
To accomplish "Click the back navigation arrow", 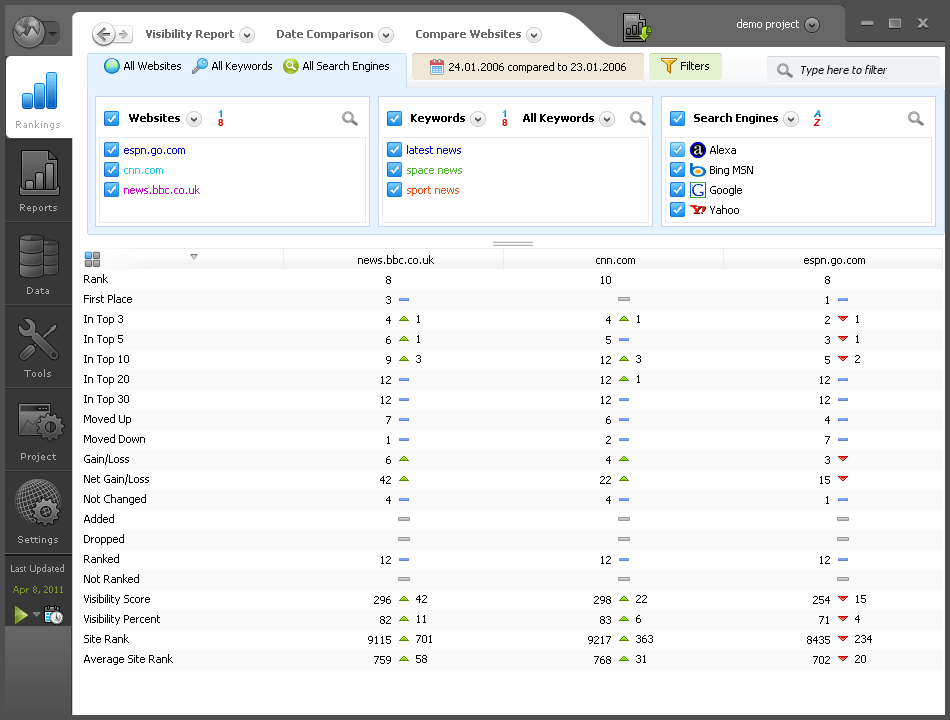I will point(104,35).
